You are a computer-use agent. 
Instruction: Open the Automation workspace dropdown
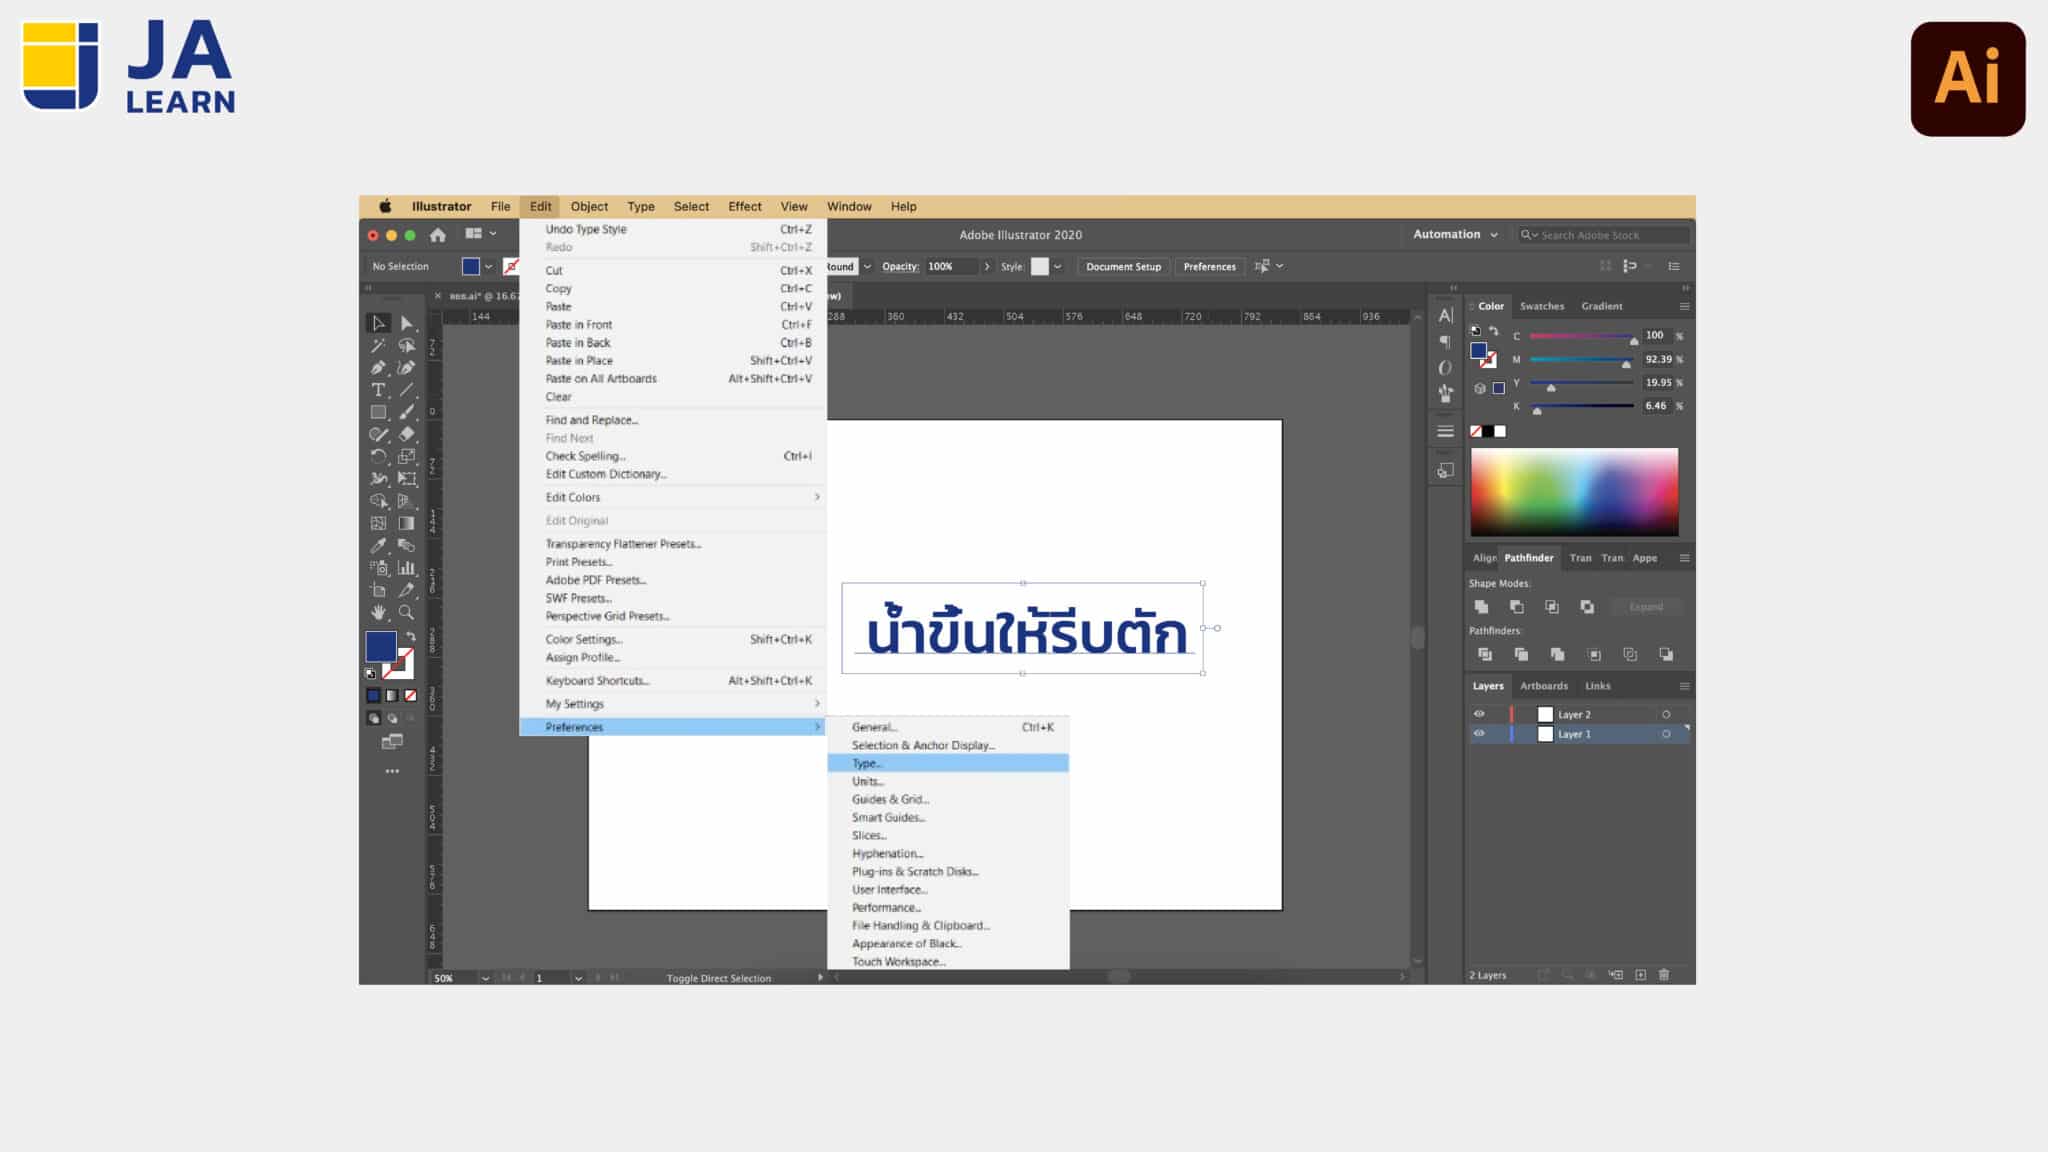[1452, 234]
